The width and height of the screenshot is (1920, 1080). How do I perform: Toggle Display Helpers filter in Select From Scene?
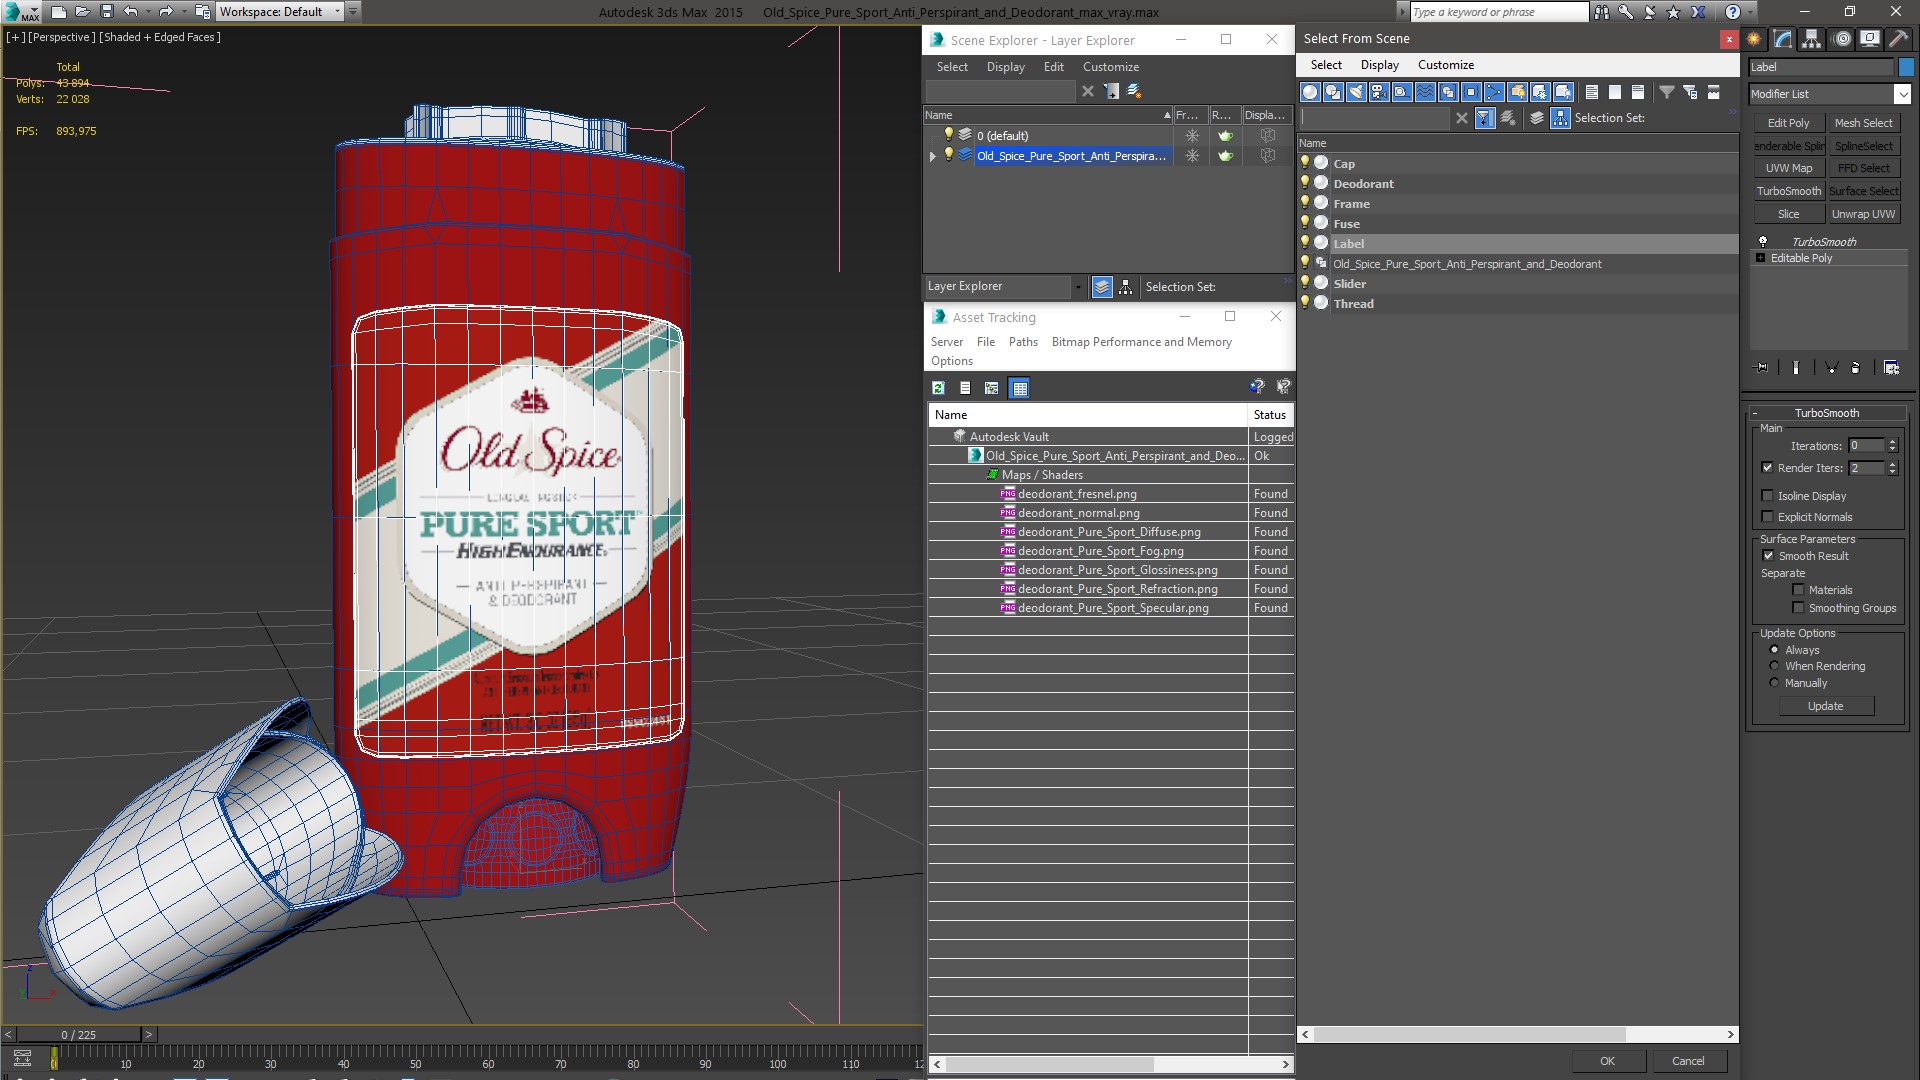(x=1402, y=92)
